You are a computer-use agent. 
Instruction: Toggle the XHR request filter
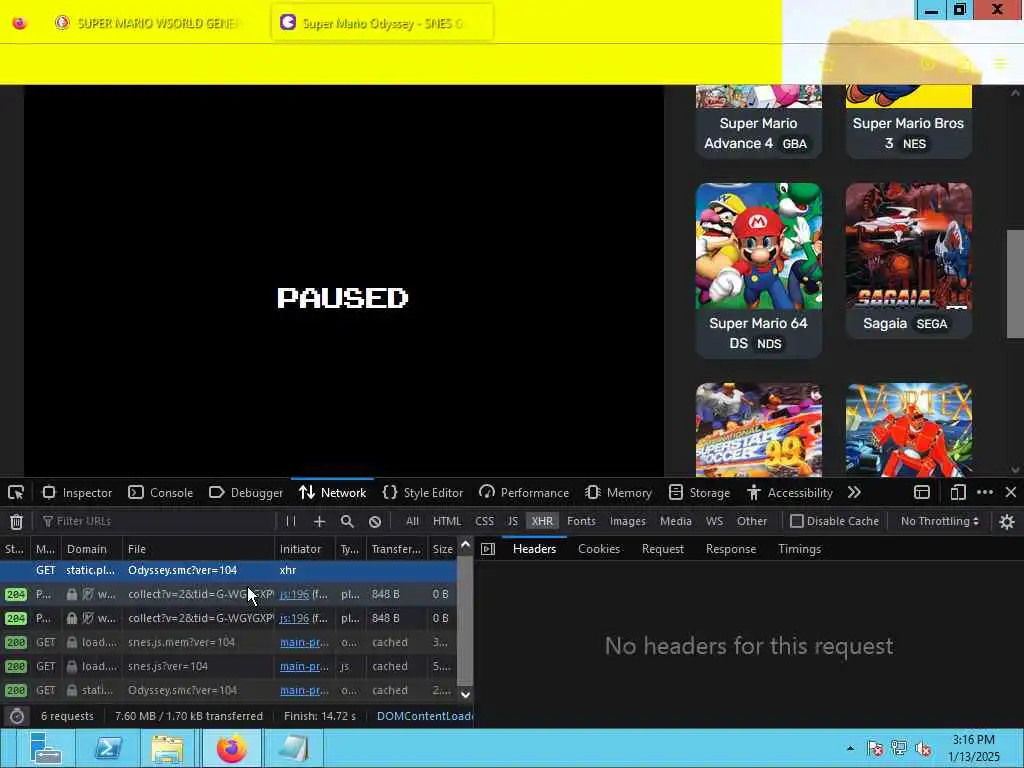542,521
